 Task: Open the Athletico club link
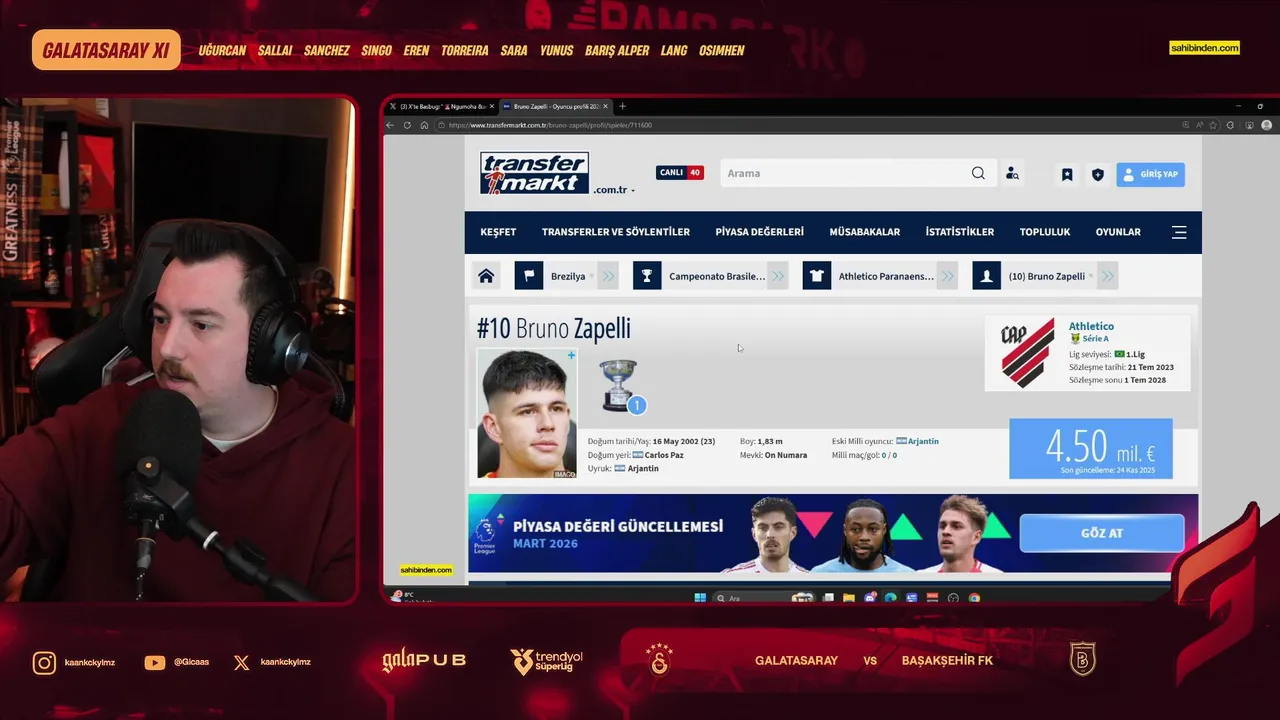click(1091, 326)
